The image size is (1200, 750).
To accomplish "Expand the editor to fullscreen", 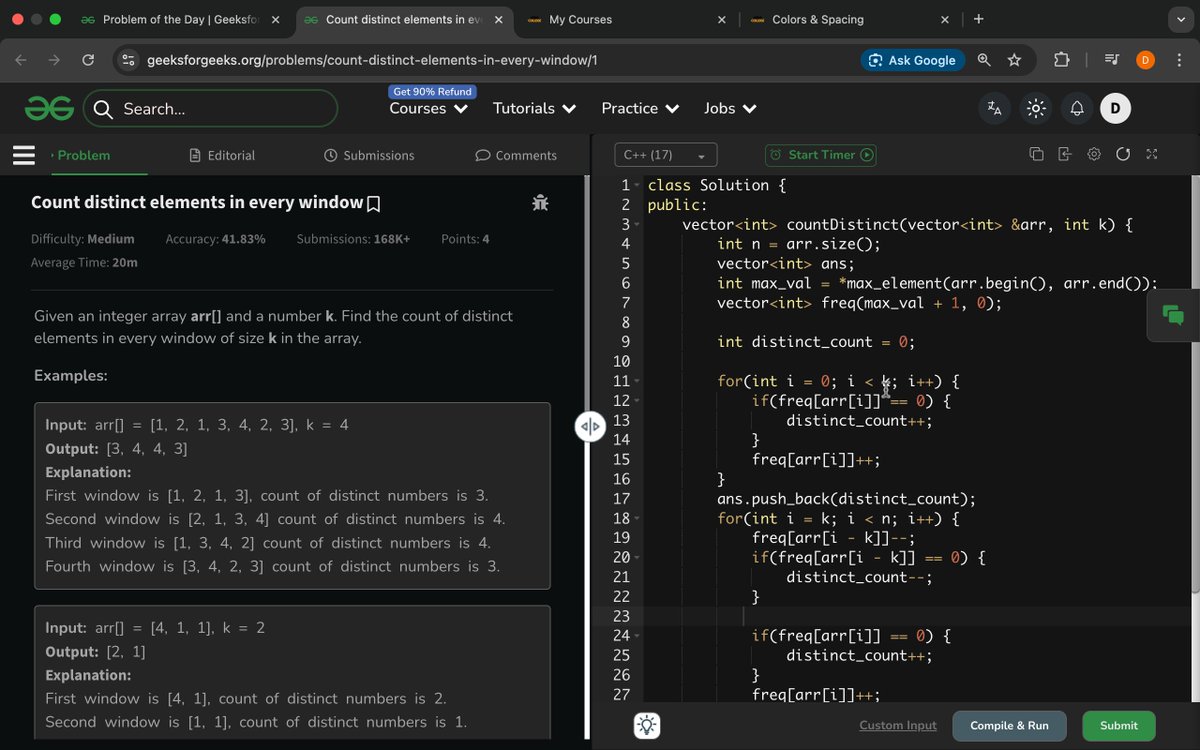I will pos(1152,155).
